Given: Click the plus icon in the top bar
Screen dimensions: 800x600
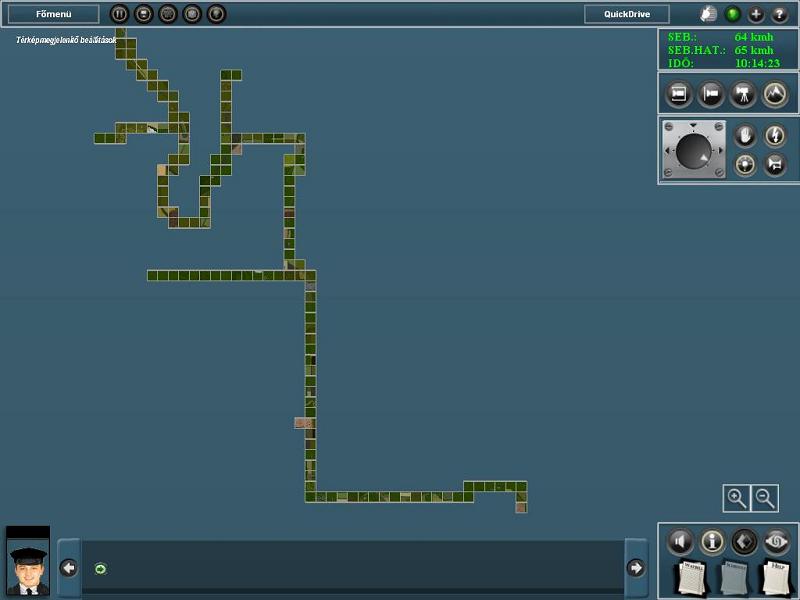Looking at the screenshot, I should (x=756, y=14).
